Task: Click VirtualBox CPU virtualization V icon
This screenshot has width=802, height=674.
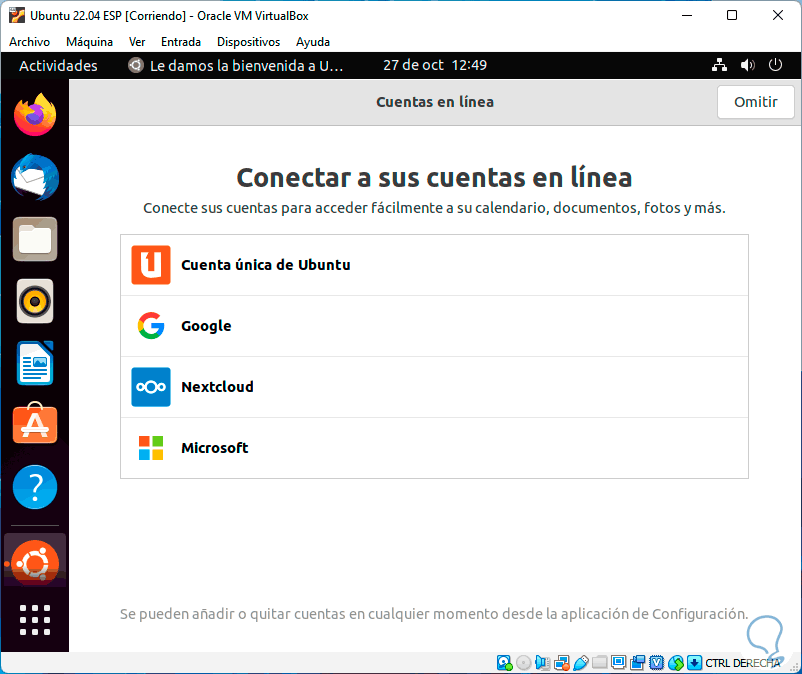Action: click(657, 663)
